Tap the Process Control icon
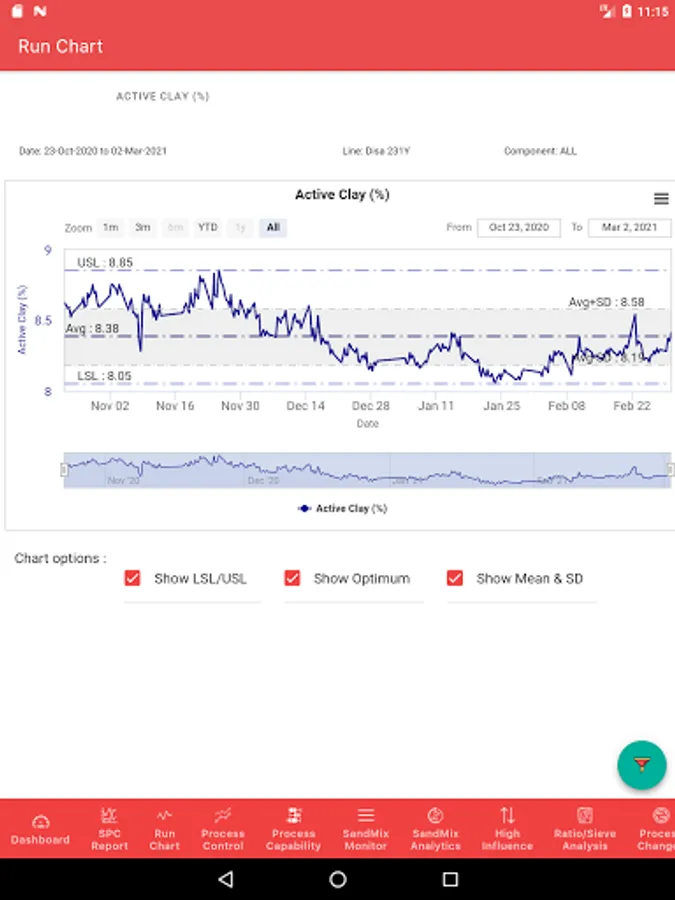The image size is (675, 900). click(x=222, y=829)
